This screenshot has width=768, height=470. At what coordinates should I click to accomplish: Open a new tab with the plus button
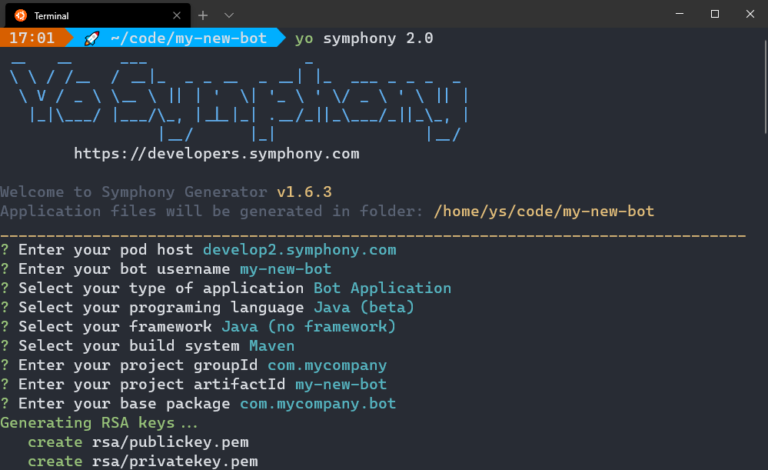coord(202,15)
